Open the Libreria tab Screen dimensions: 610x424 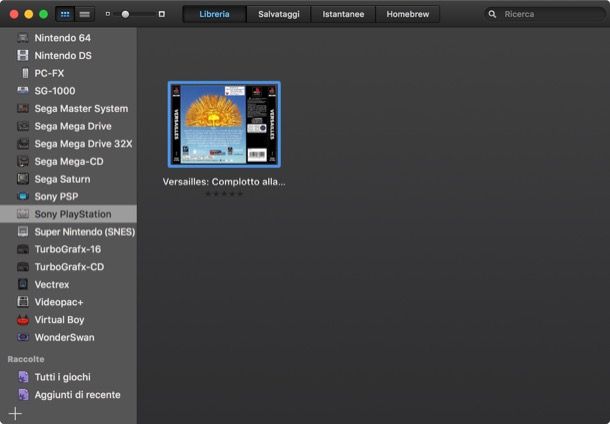tap(214, 14)
